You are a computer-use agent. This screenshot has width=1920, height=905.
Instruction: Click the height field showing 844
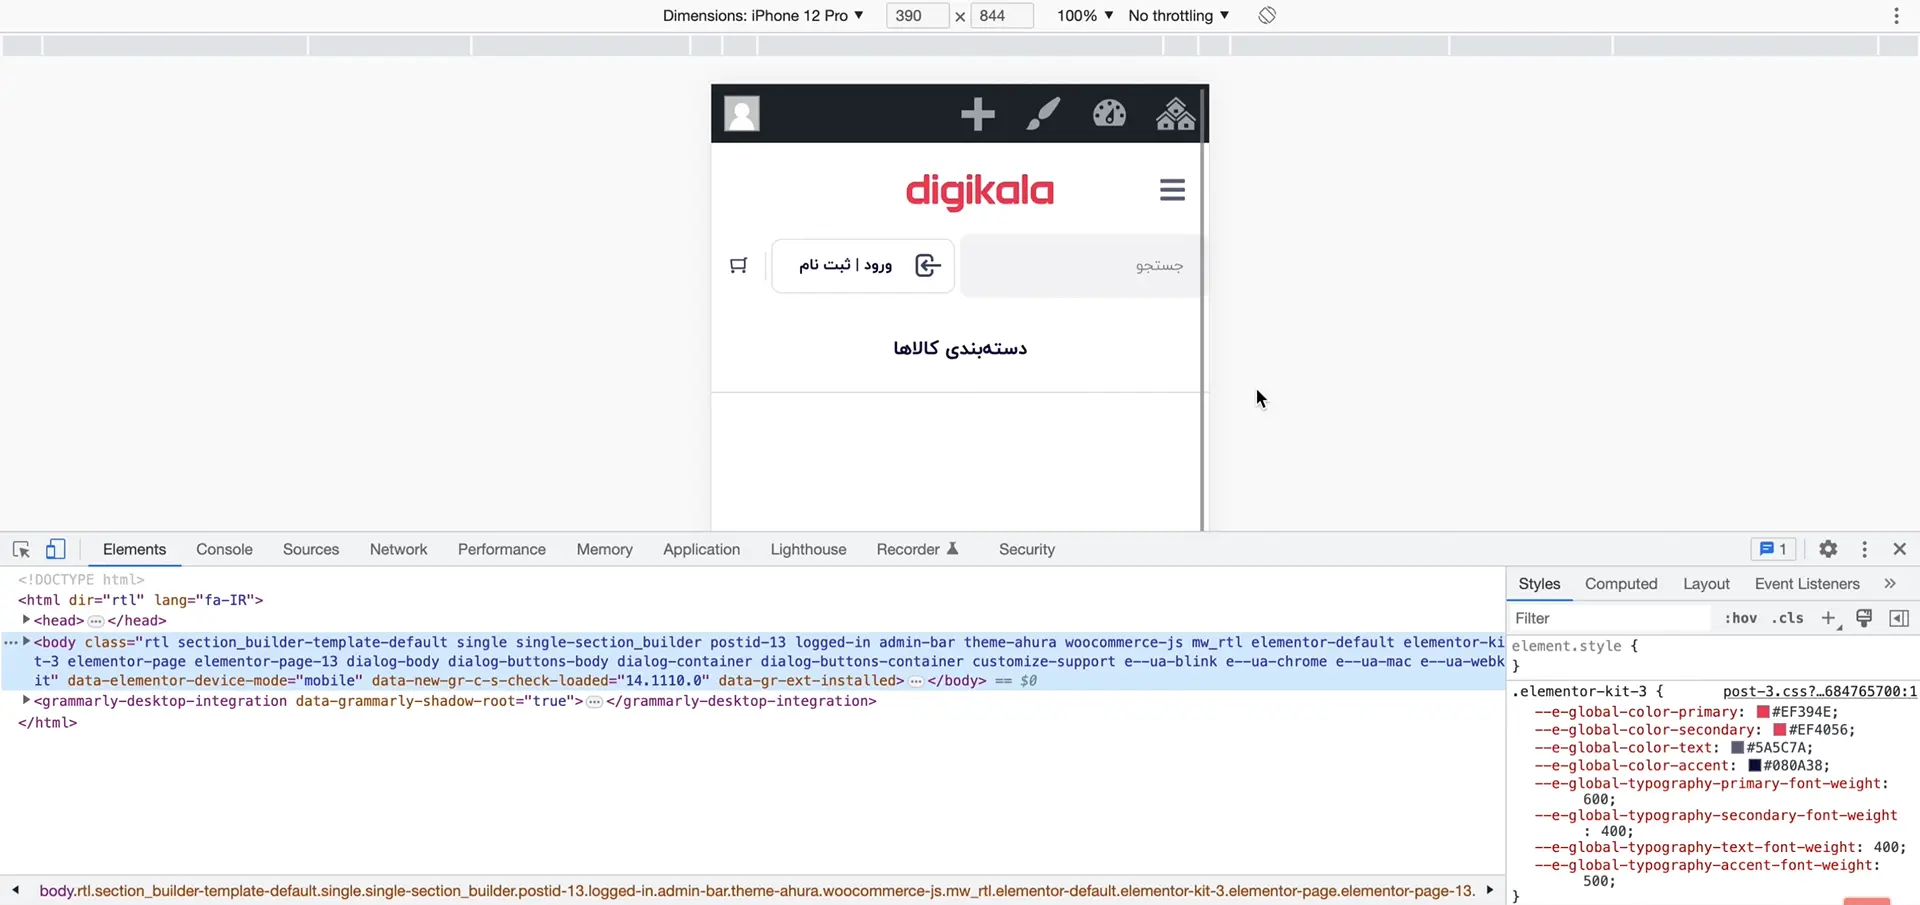(x=1000, y=15)
